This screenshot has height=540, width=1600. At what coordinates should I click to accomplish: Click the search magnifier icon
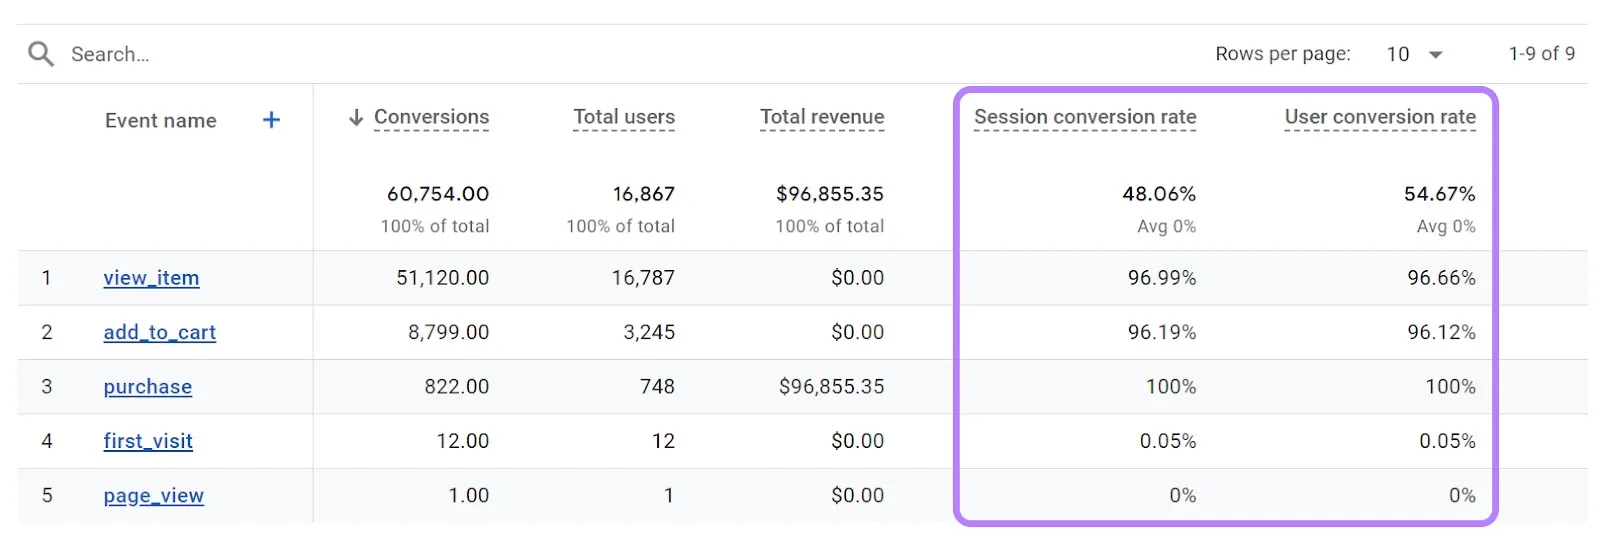pos(41,54)
